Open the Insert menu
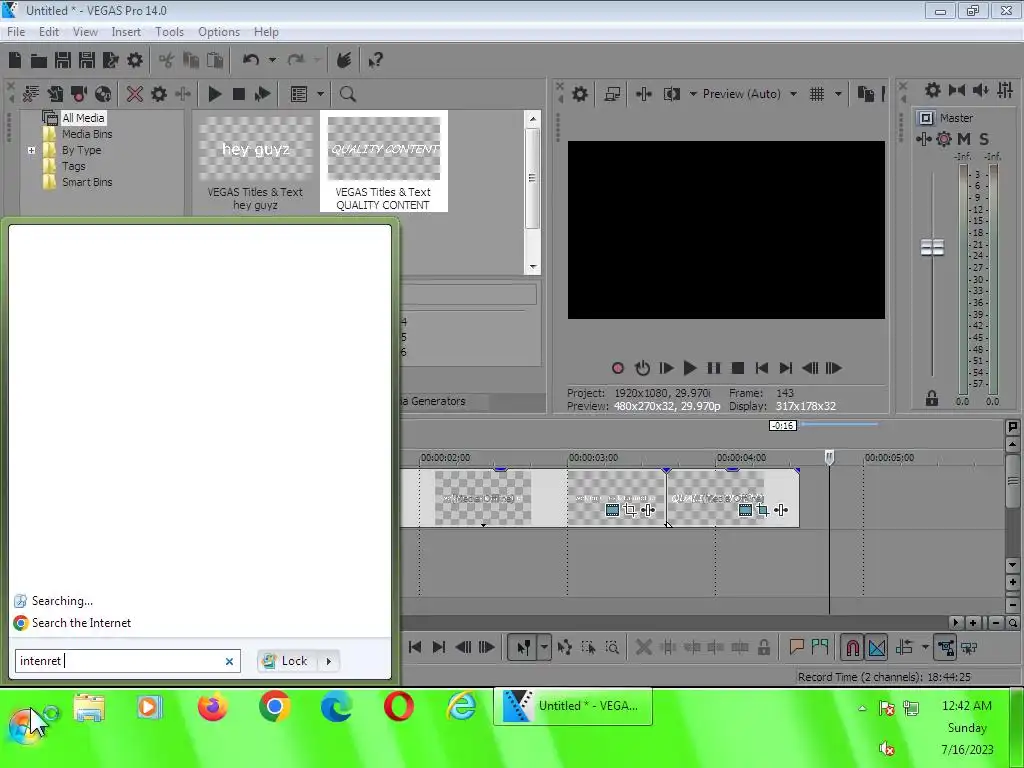 point(126,31)
